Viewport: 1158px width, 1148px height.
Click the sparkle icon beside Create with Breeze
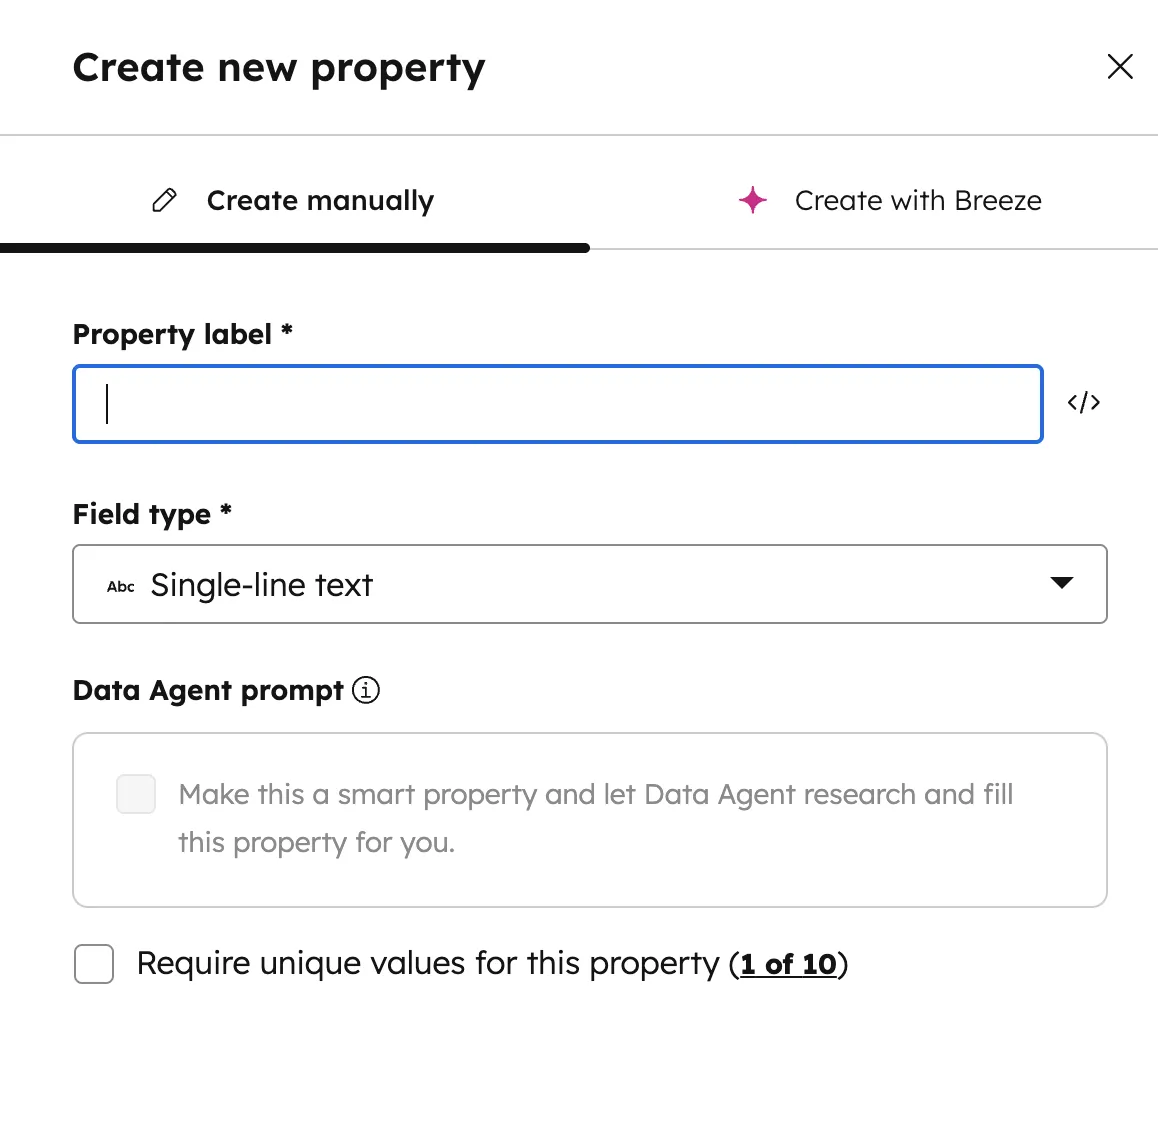point(752,200)
